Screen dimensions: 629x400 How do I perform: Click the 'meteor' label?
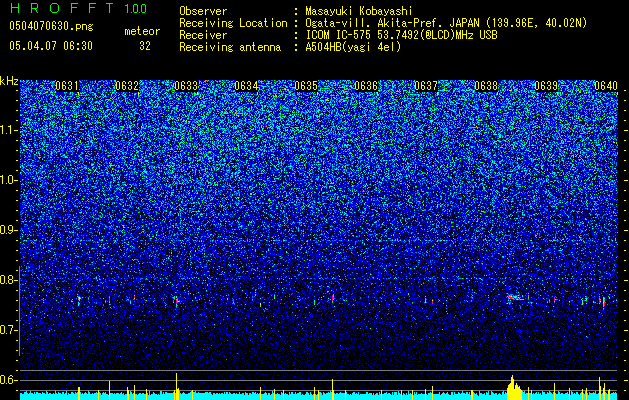142,31
